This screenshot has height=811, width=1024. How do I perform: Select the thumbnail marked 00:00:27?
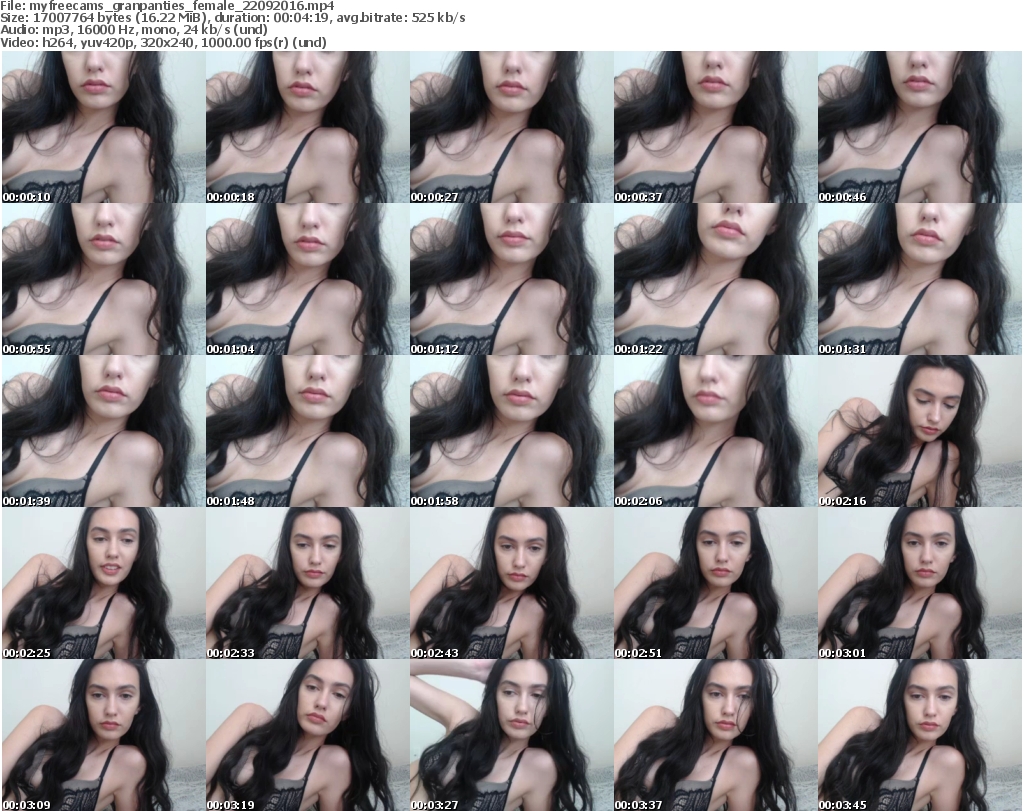click(511, 127)
